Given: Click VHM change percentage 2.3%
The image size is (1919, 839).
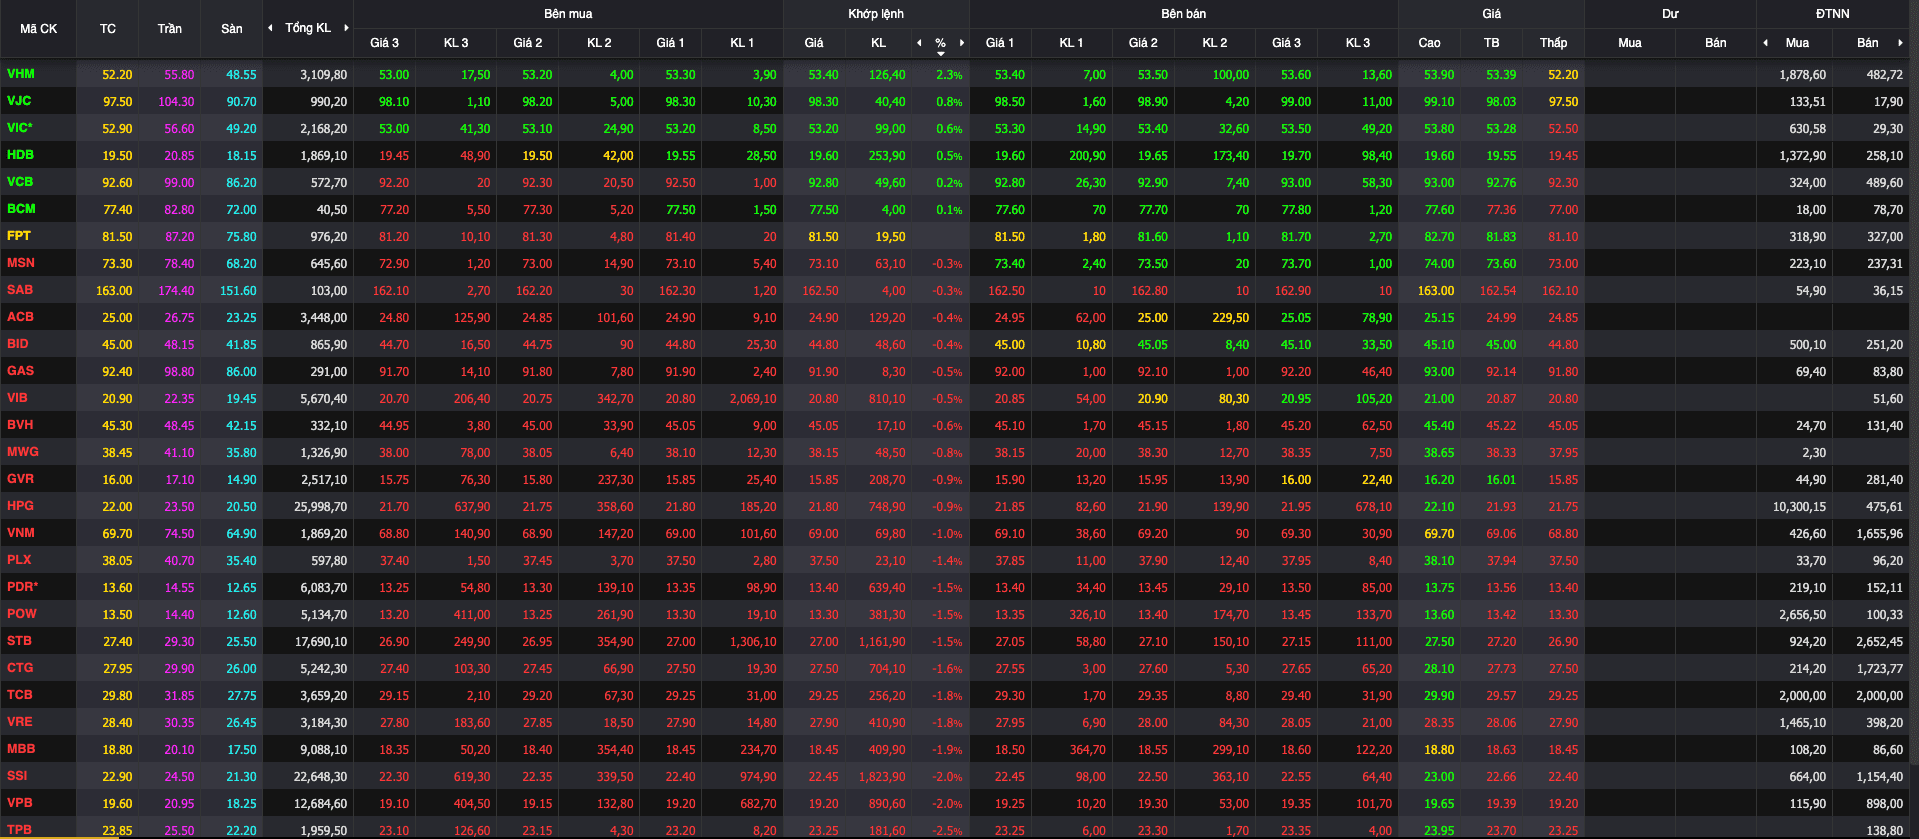Looking at the screenshot, I should 949,75.
